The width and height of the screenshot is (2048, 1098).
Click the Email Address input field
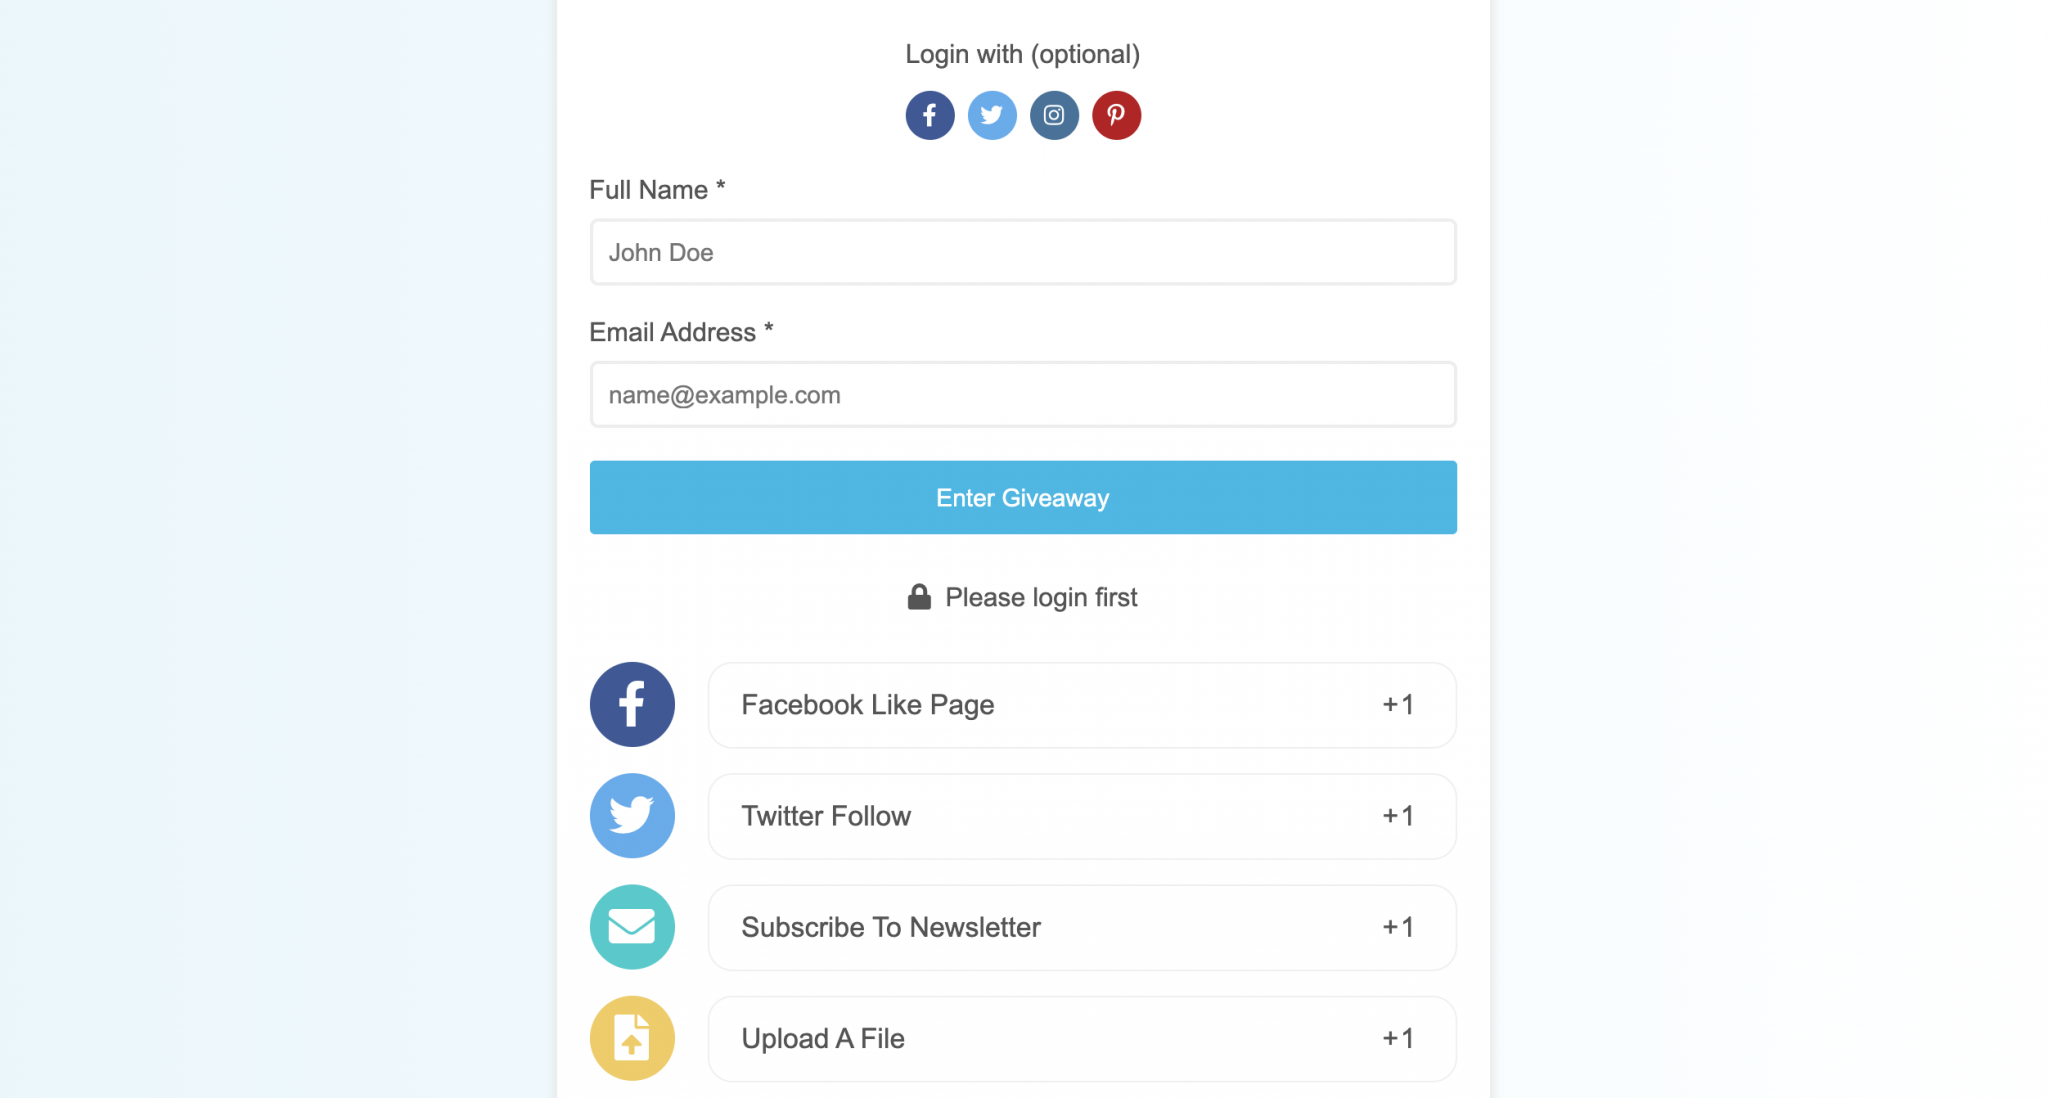1022,394
